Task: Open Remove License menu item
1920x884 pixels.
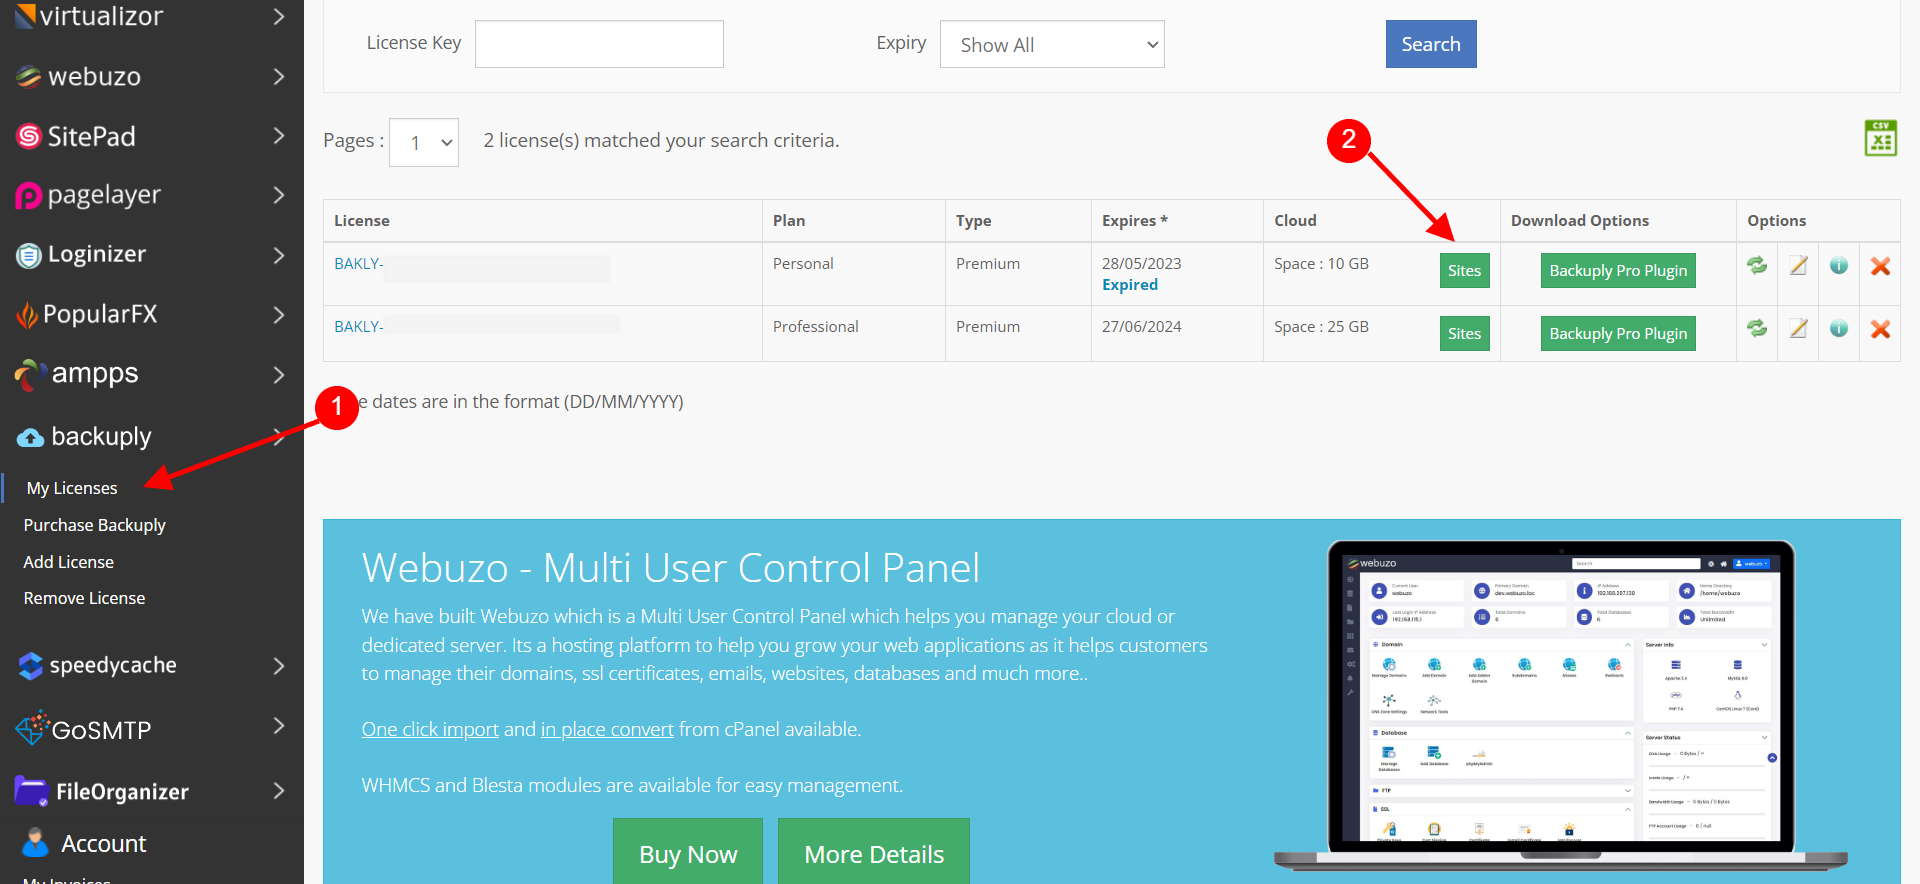Action: [x=84, y=598]
